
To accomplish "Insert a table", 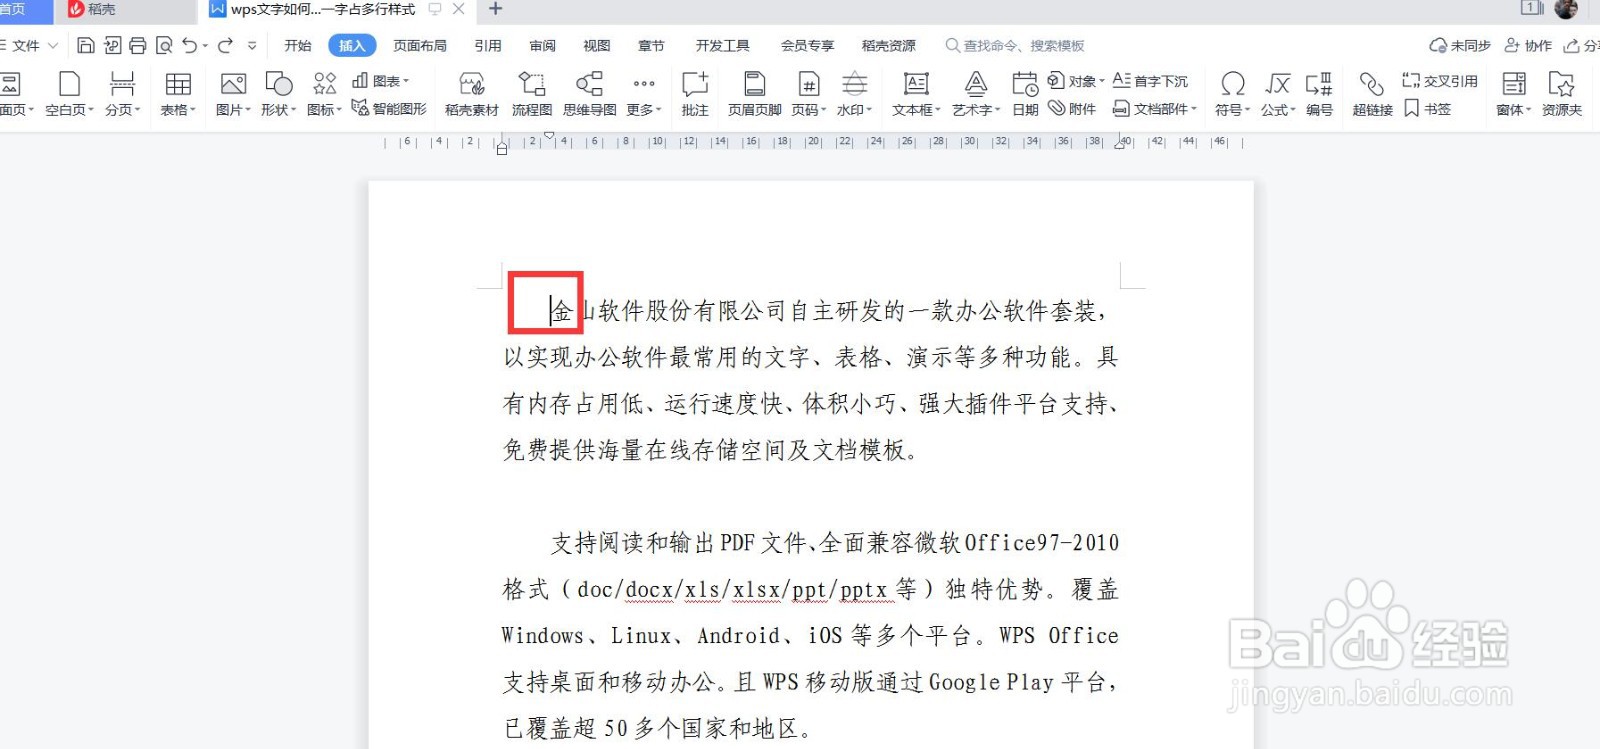I will pyautogui.click(x=178, y=94).
